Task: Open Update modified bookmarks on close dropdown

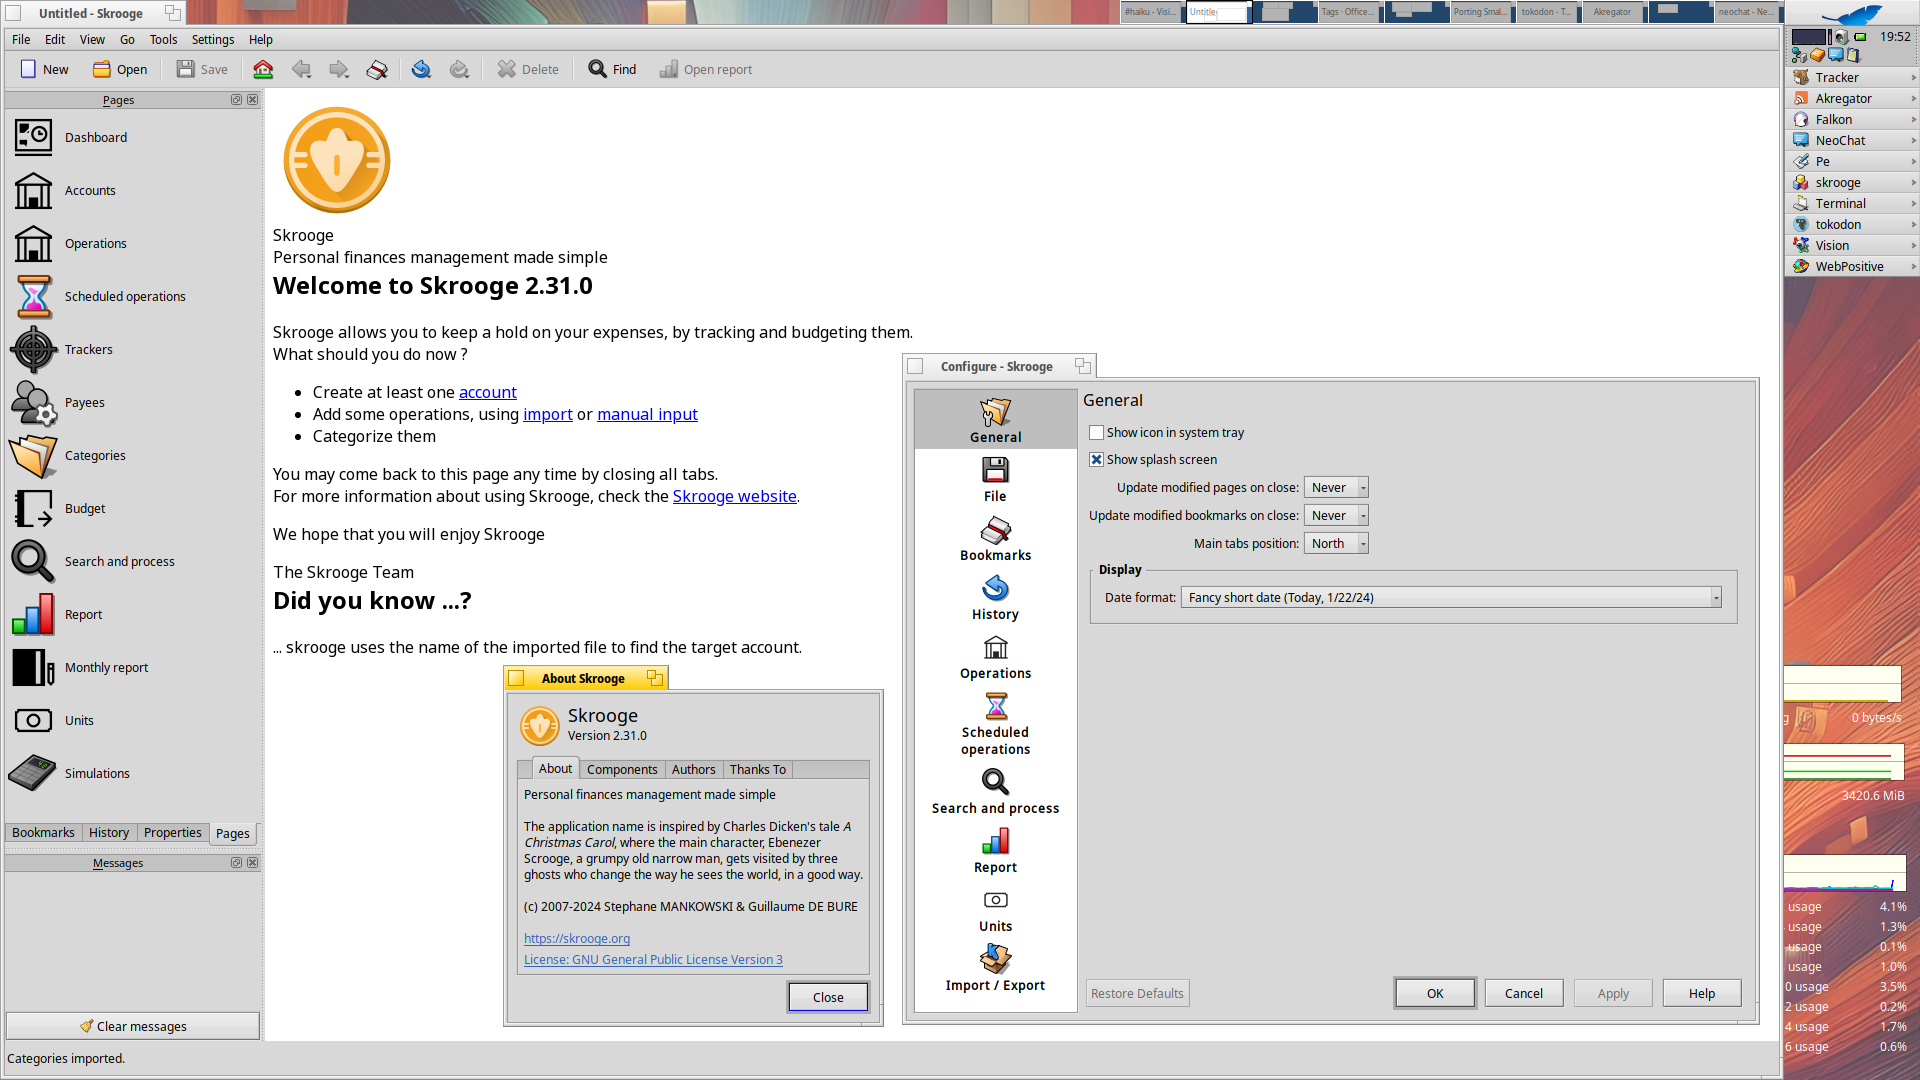Action: click(x=1336, y=515)
